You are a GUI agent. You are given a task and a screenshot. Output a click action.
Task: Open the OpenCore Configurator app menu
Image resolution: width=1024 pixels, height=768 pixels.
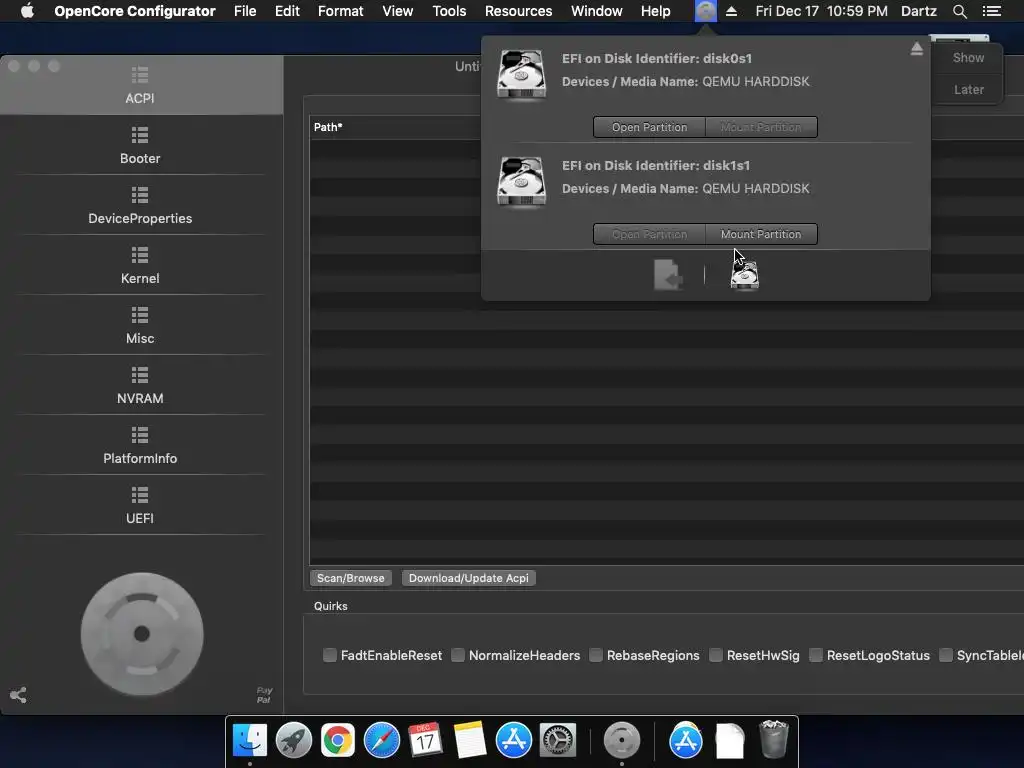click(x=135, y=11)
